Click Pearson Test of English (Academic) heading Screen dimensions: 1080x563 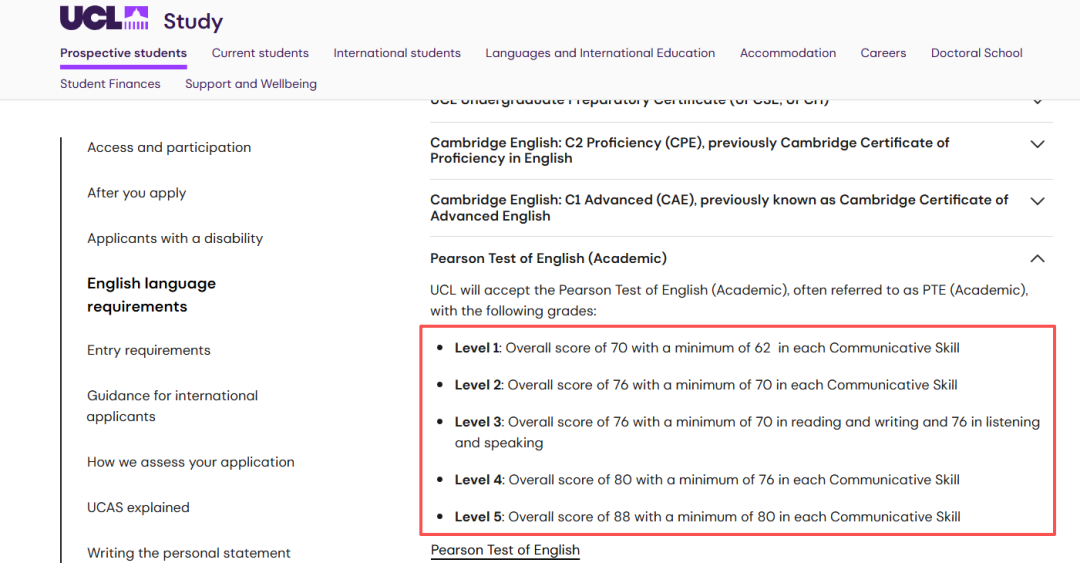548,258
